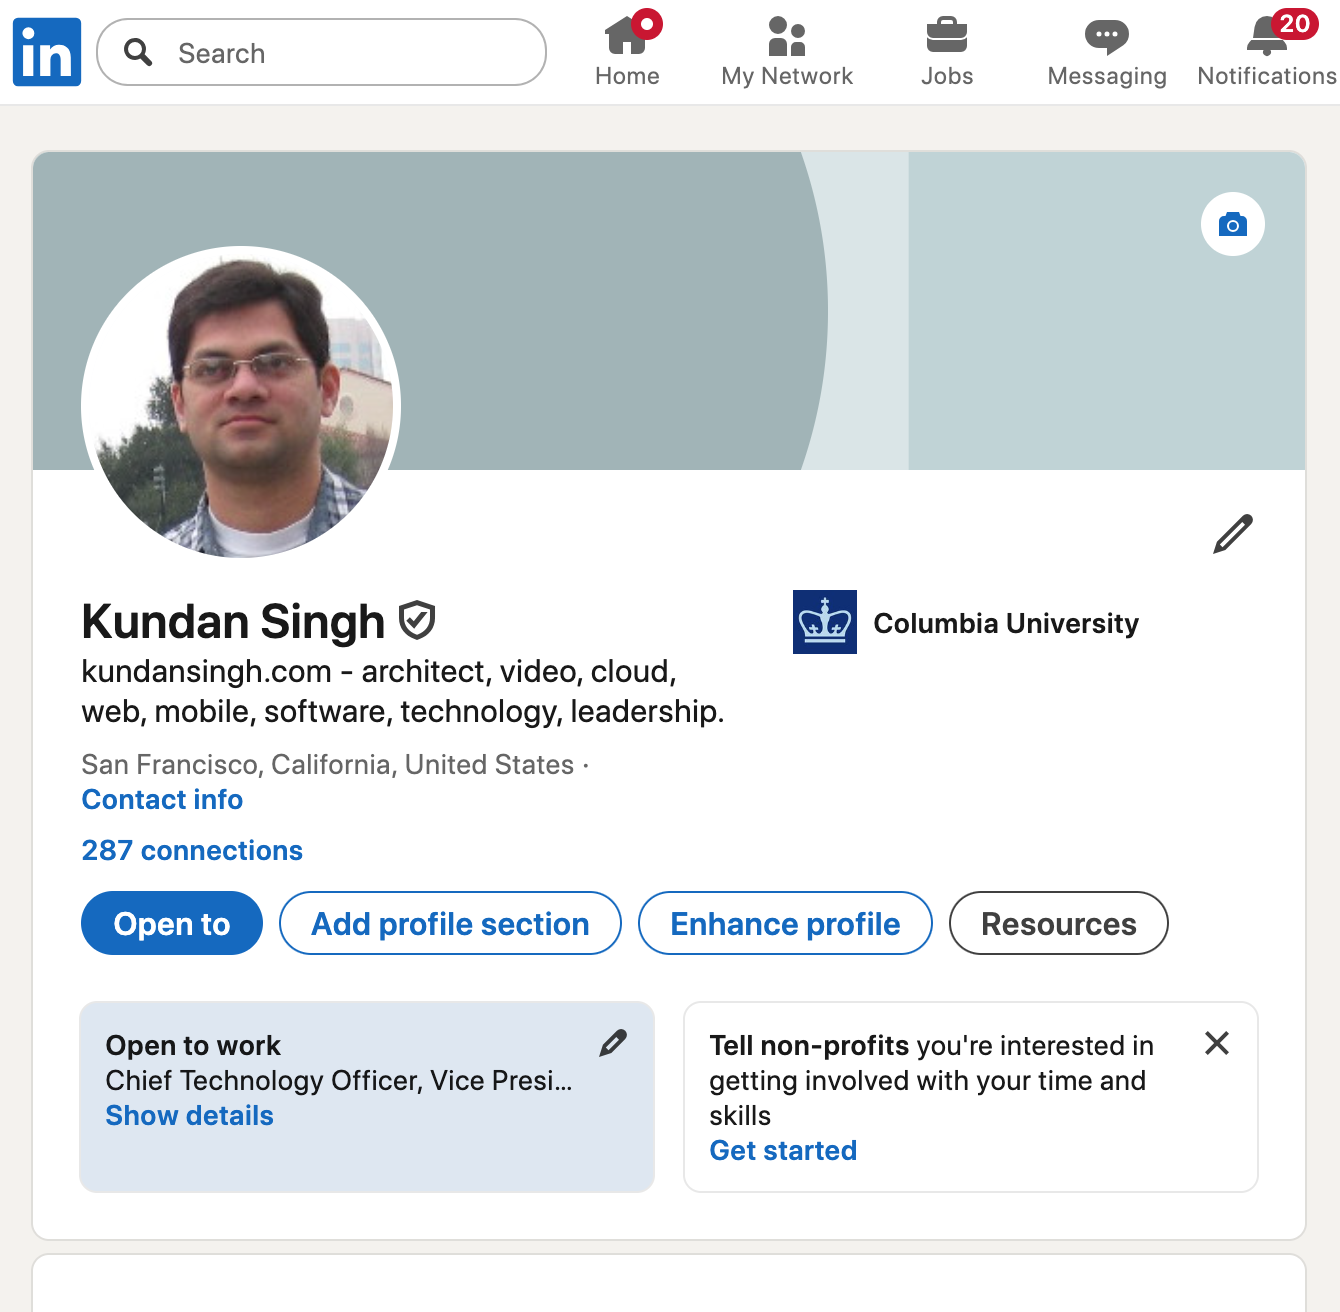Viewport: 1340px width, 1312px height.
Task: Dismiss the non-profits suggestion card
Action: pyautogui.click(x=1216, y=1043)
